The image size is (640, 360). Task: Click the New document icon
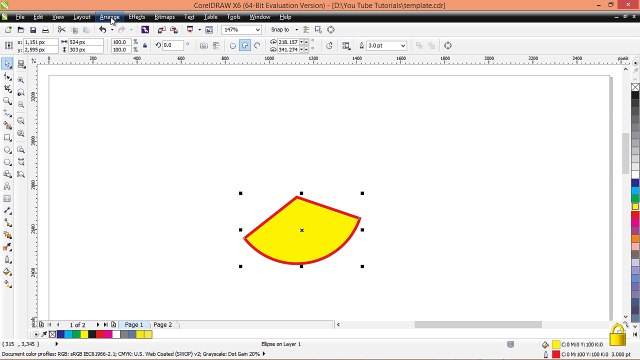tap(8, 30)
